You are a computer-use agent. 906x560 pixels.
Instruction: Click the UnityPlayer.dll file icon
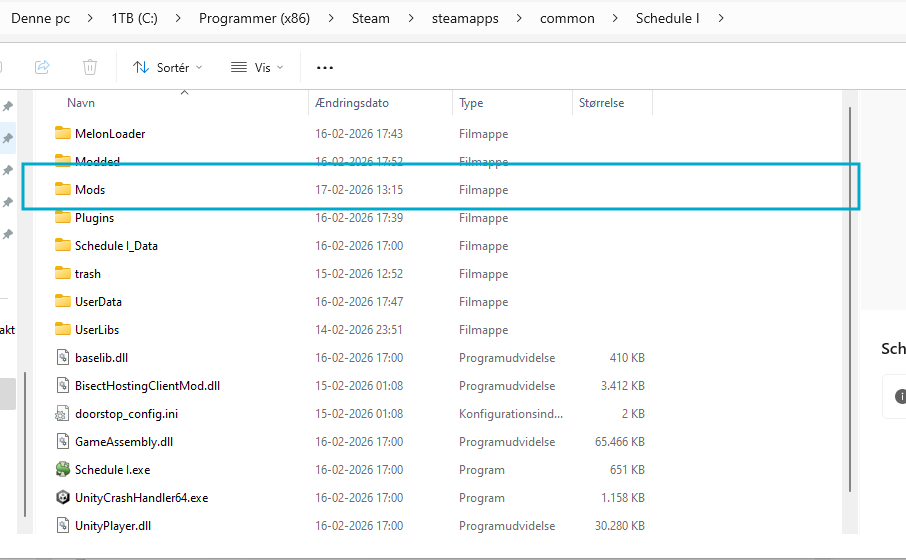[x=63, y=525]
